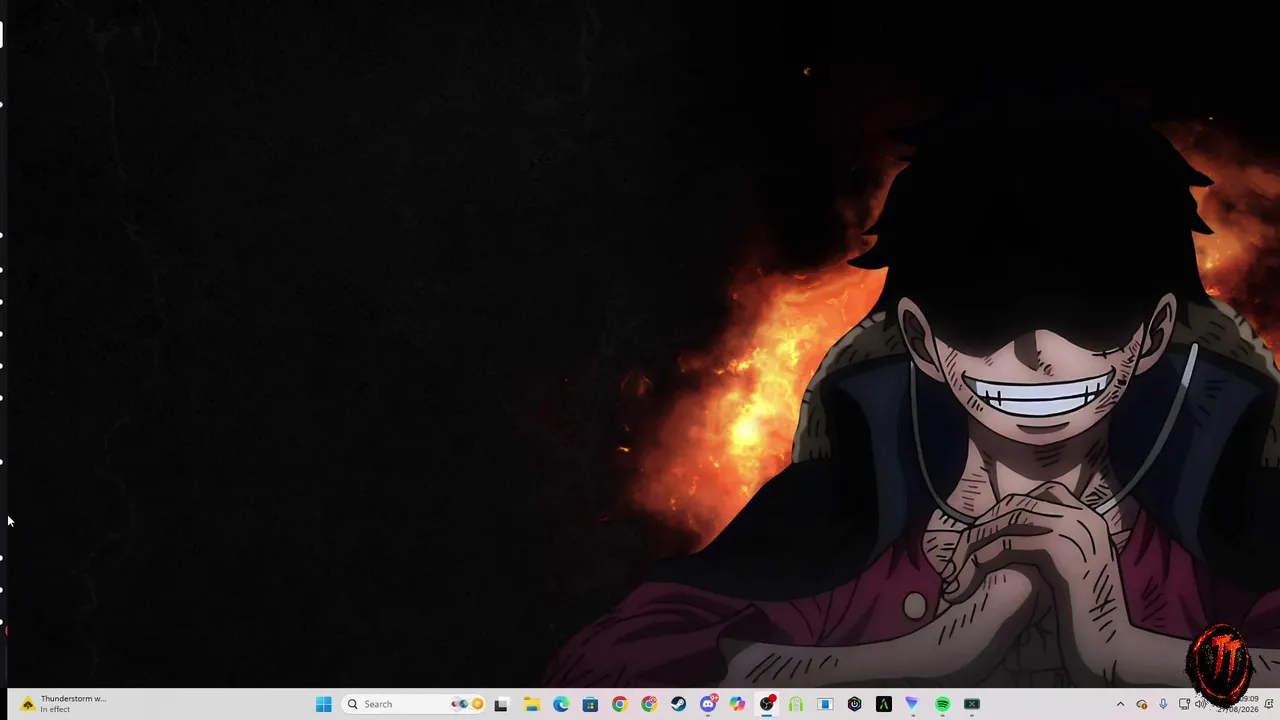This screenshot has height=720, width=1280.
Task: Open the light green arch-shaped taskbar icon
Action: (796, 704)
